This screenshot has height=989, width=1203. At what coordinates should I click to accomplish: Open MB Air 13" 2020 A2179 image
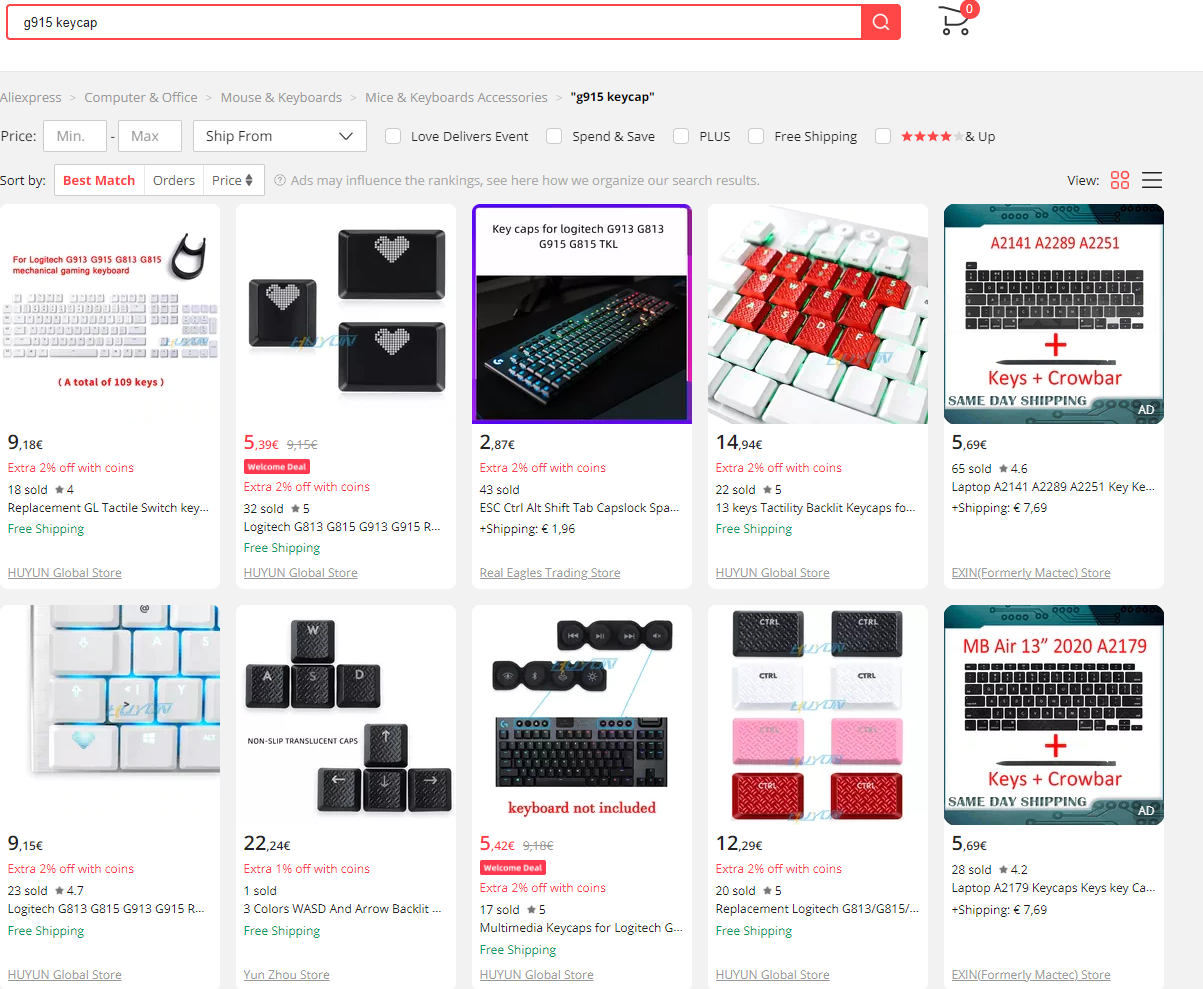[1054, 715]
